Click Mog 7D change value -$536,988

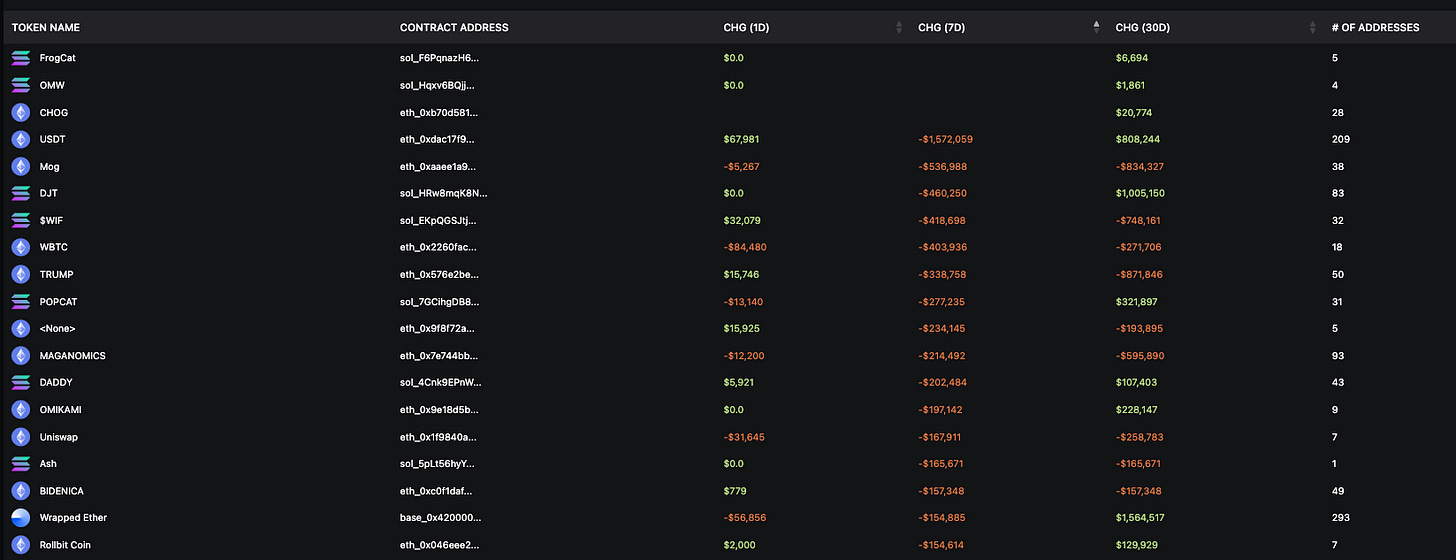[942, 166]
